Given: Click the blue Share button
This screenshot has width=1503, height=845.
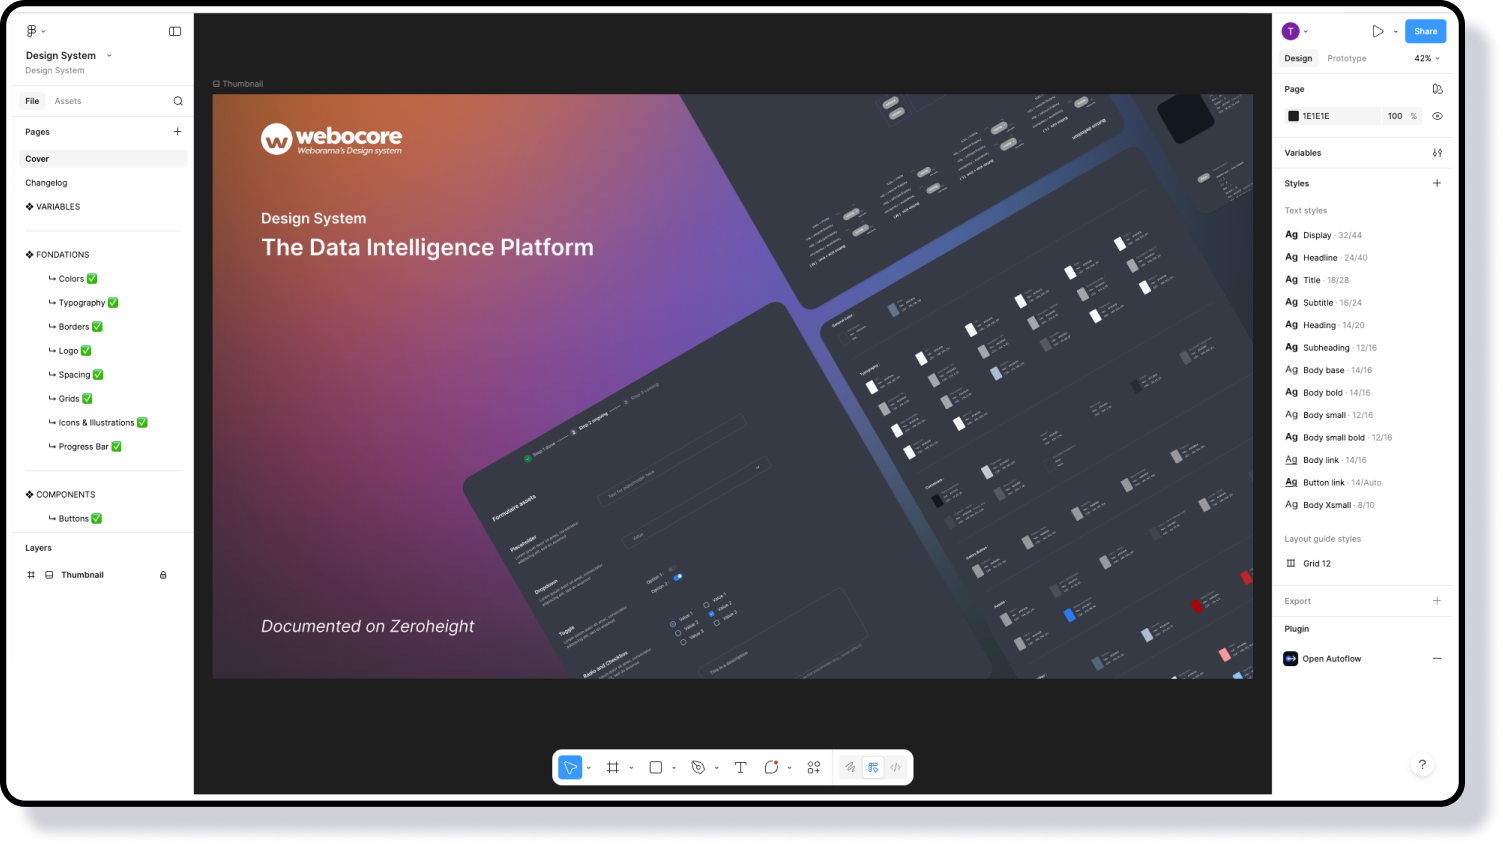Looking at the screenshot, I should click(x=1425, y=31).
